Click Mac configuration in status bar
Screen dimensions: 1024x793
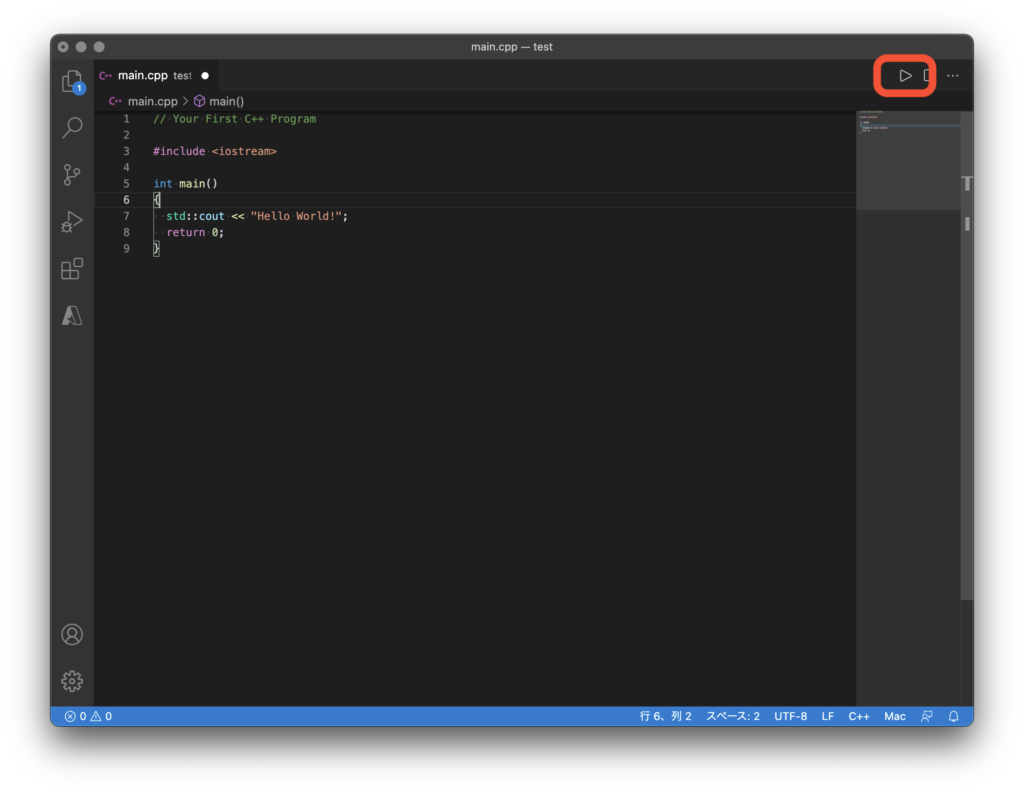pyautogui.click(x=895, y=716)
